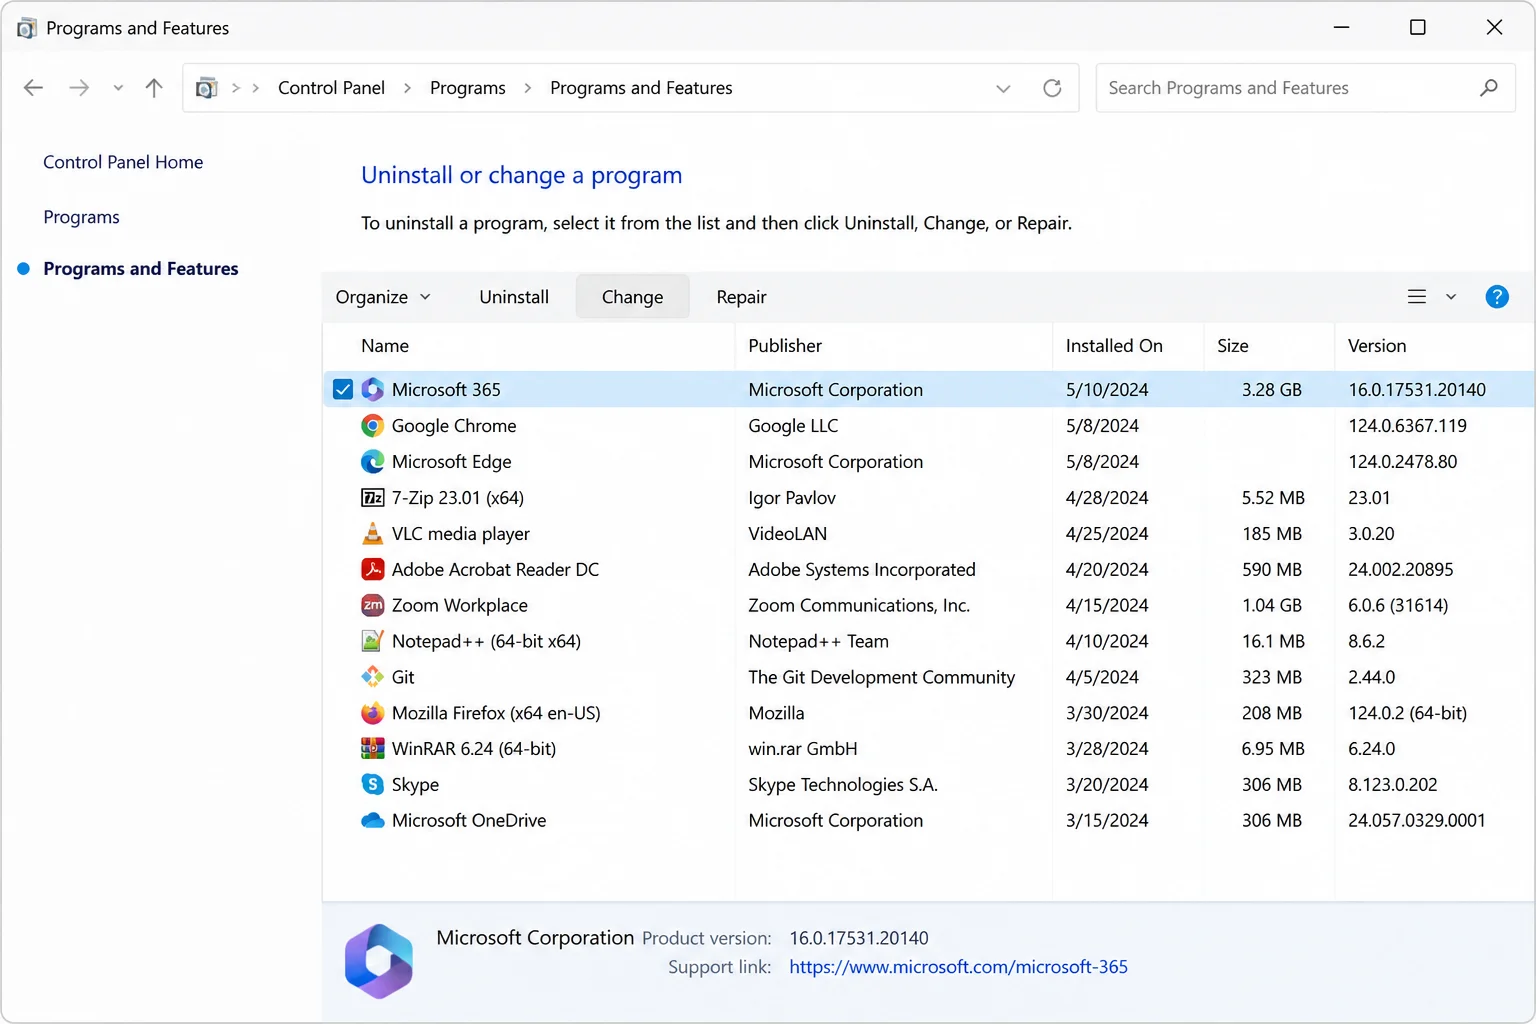Open Control Panel Home link
Image resolution: width=1536 pixels, height=1024 pixels.
point(123,162)
